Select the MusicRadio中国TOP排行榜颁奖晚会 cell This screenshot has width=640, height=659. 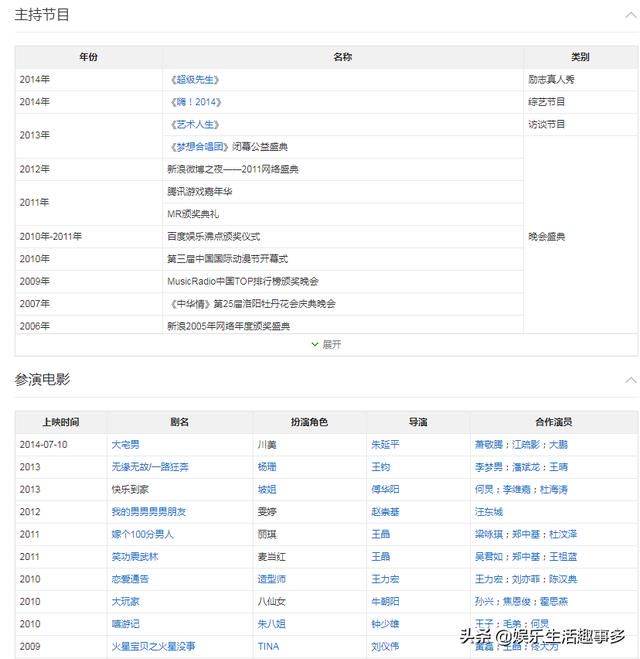pos(343,281)
